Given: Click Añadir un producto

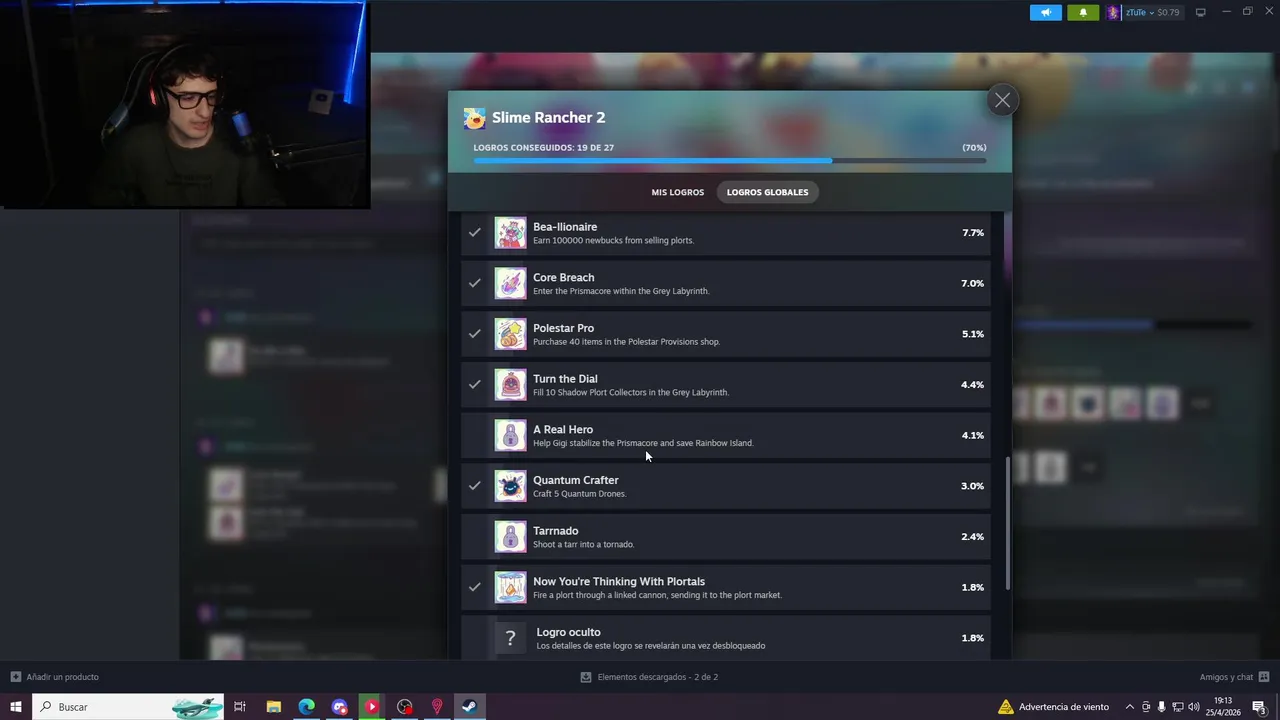Looking at the screenshot, I should tap(55, 677).
